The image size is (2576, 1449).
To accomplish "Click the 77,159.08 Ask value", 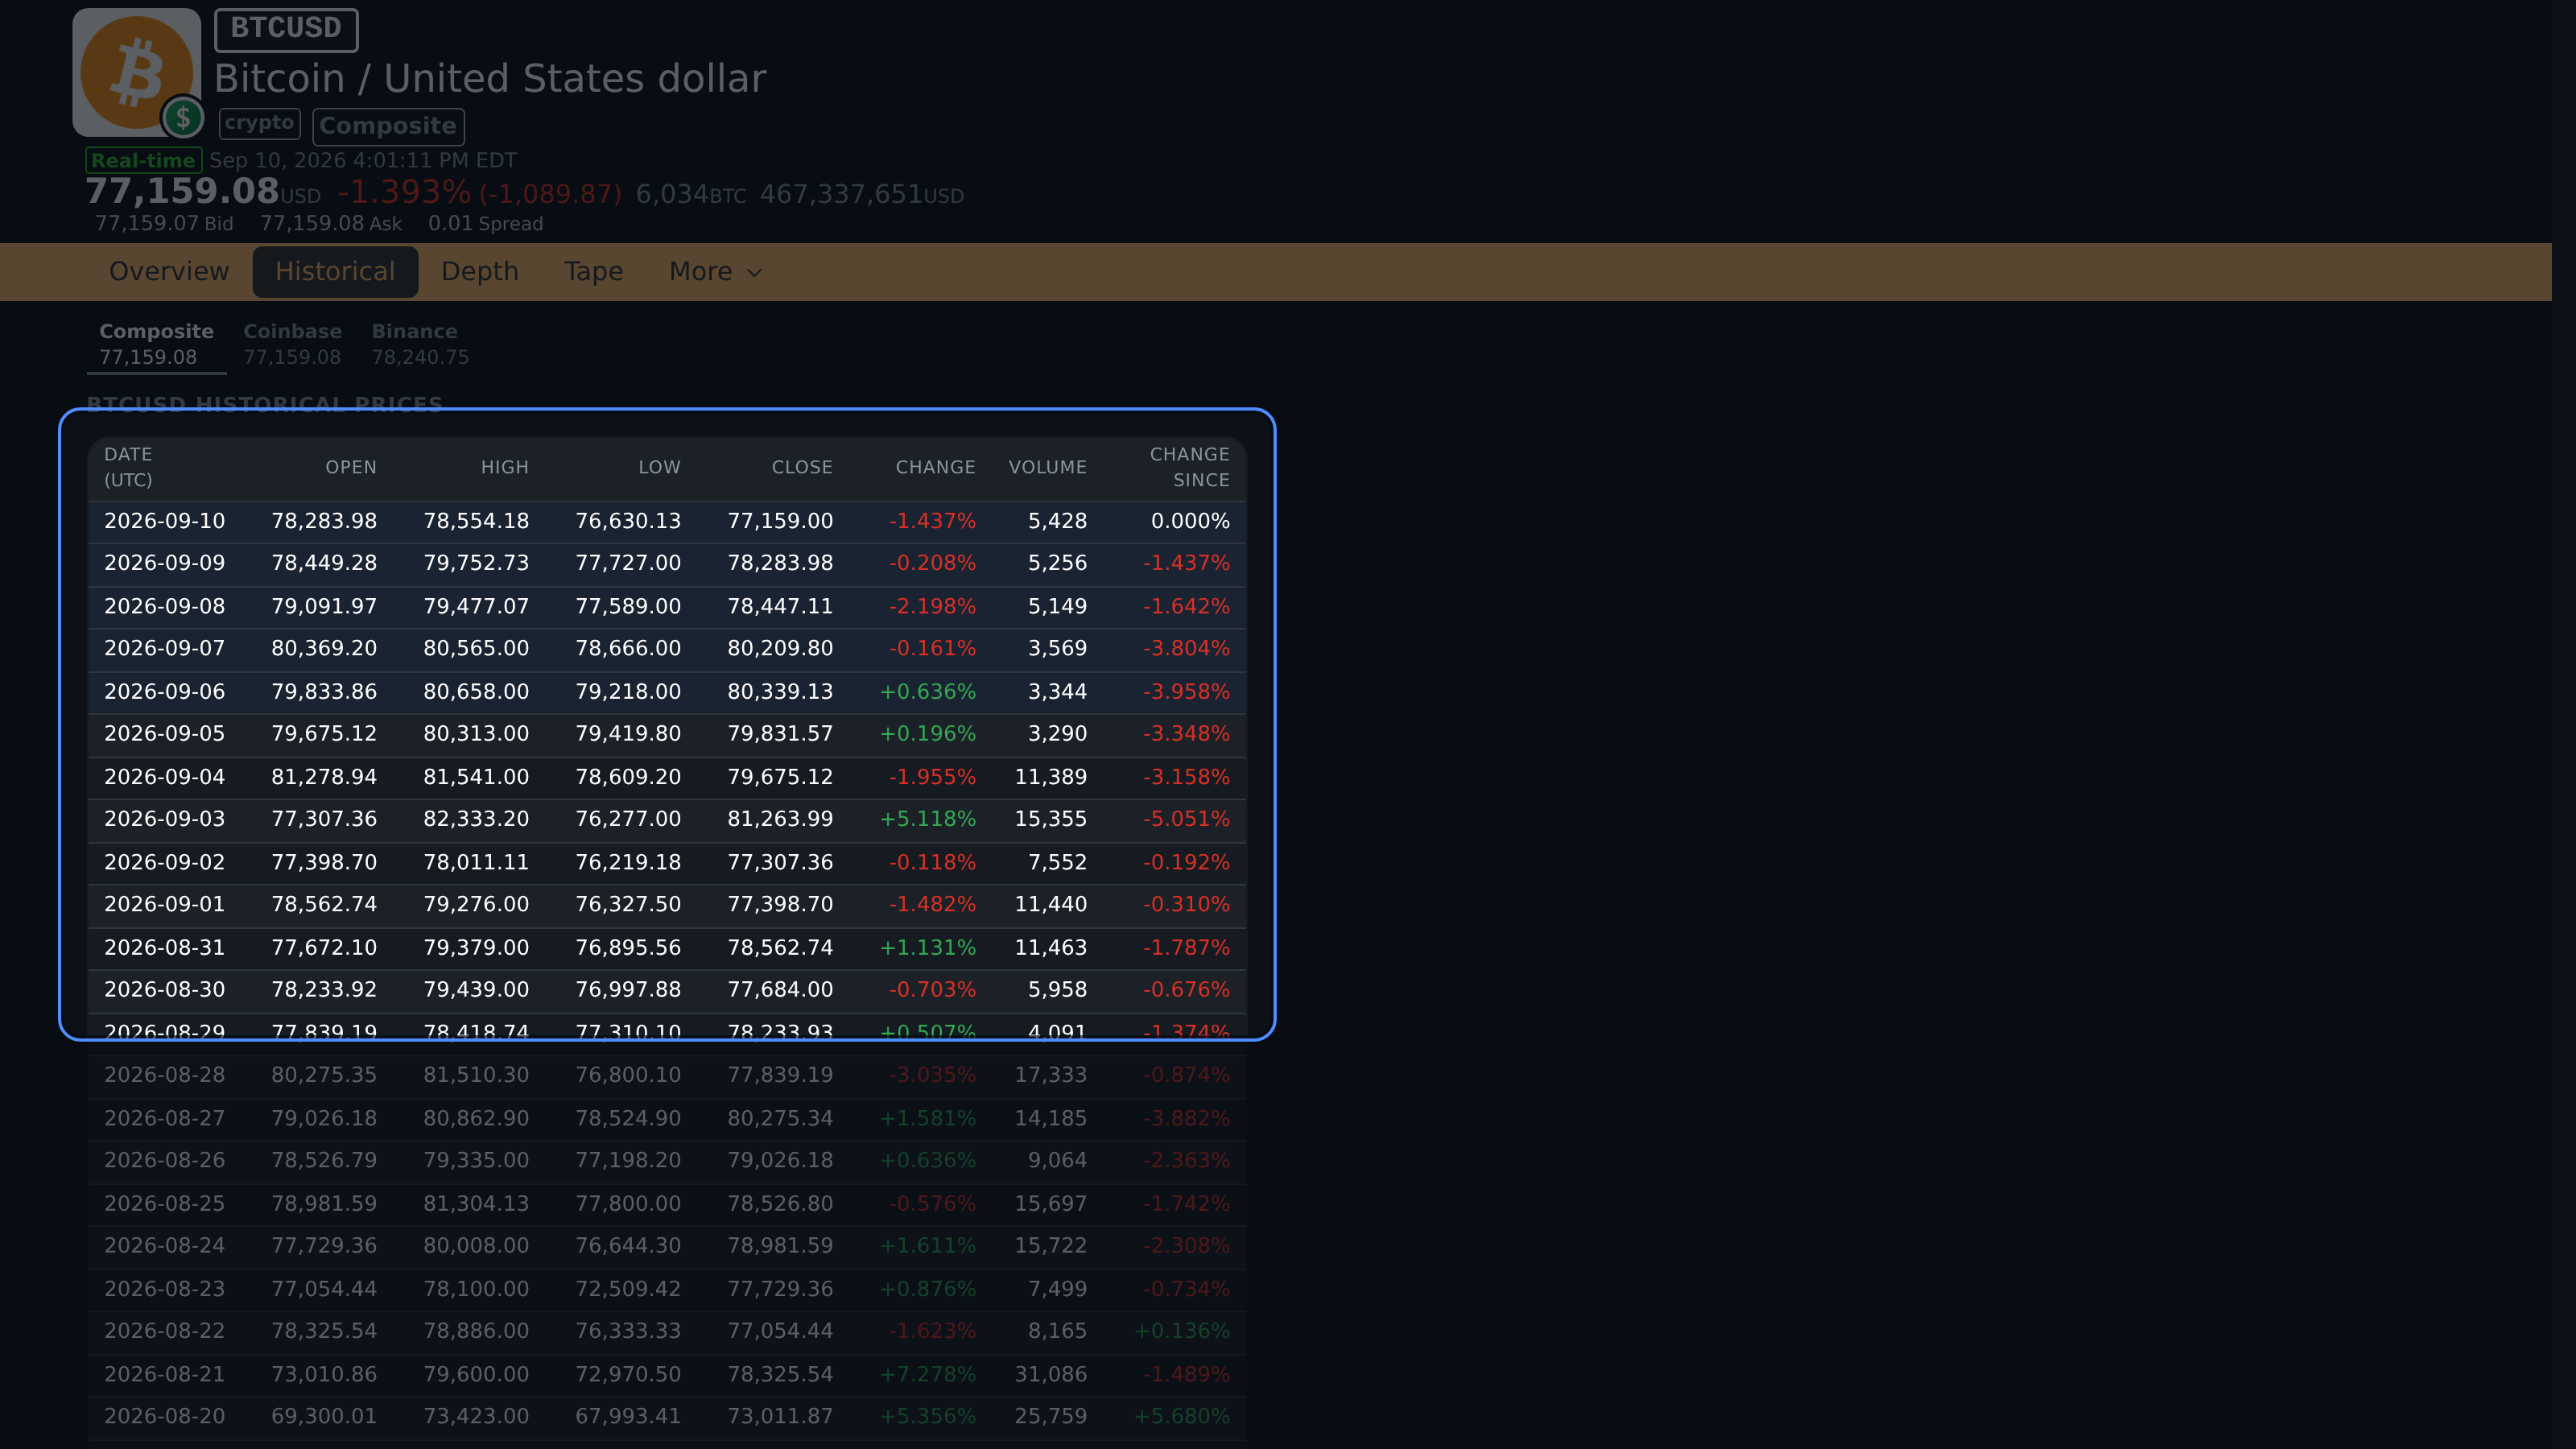I will [x=331, y=224].
